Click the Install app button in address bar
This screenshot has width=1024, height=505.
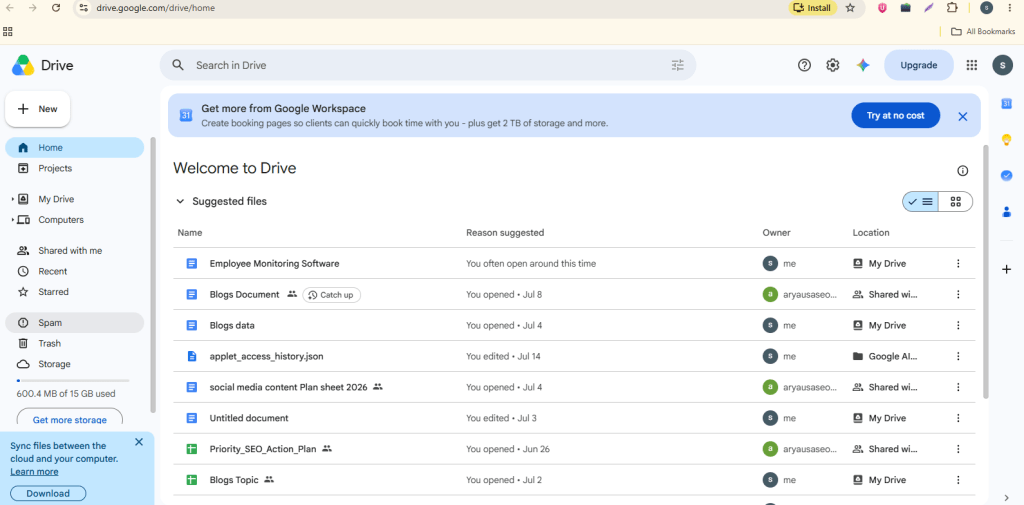pos(812,8)
